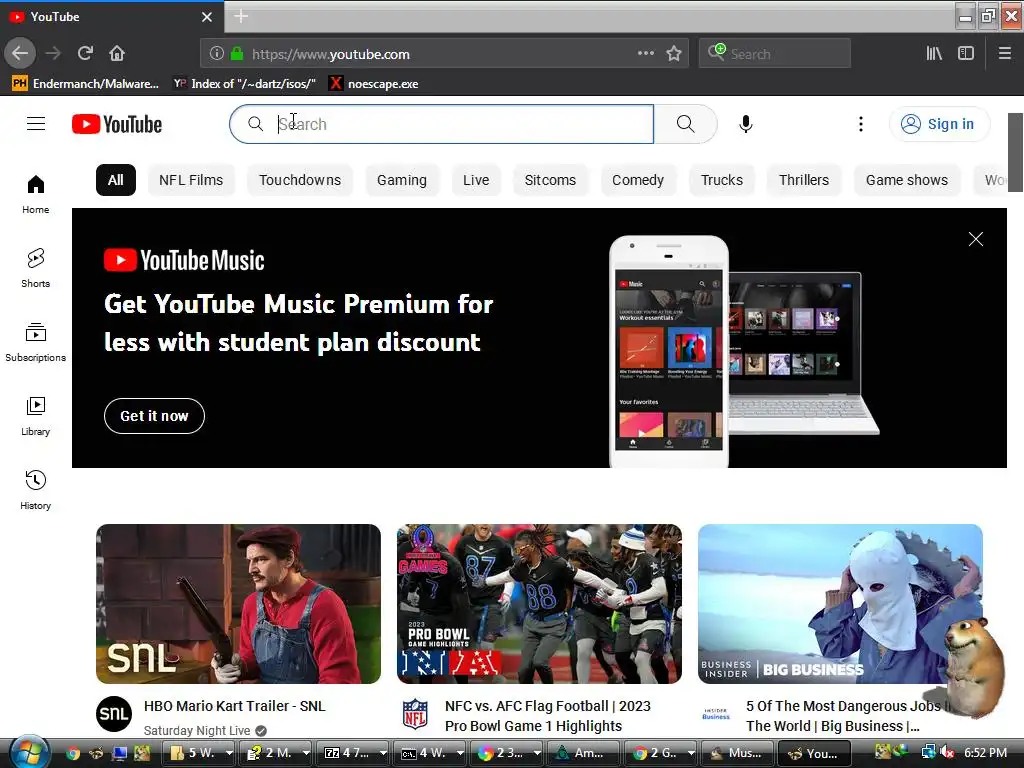This screenshot has width=1024, height=768.
Task: Click the page vertical scrollbar thumb
Action: [1015, 152]
